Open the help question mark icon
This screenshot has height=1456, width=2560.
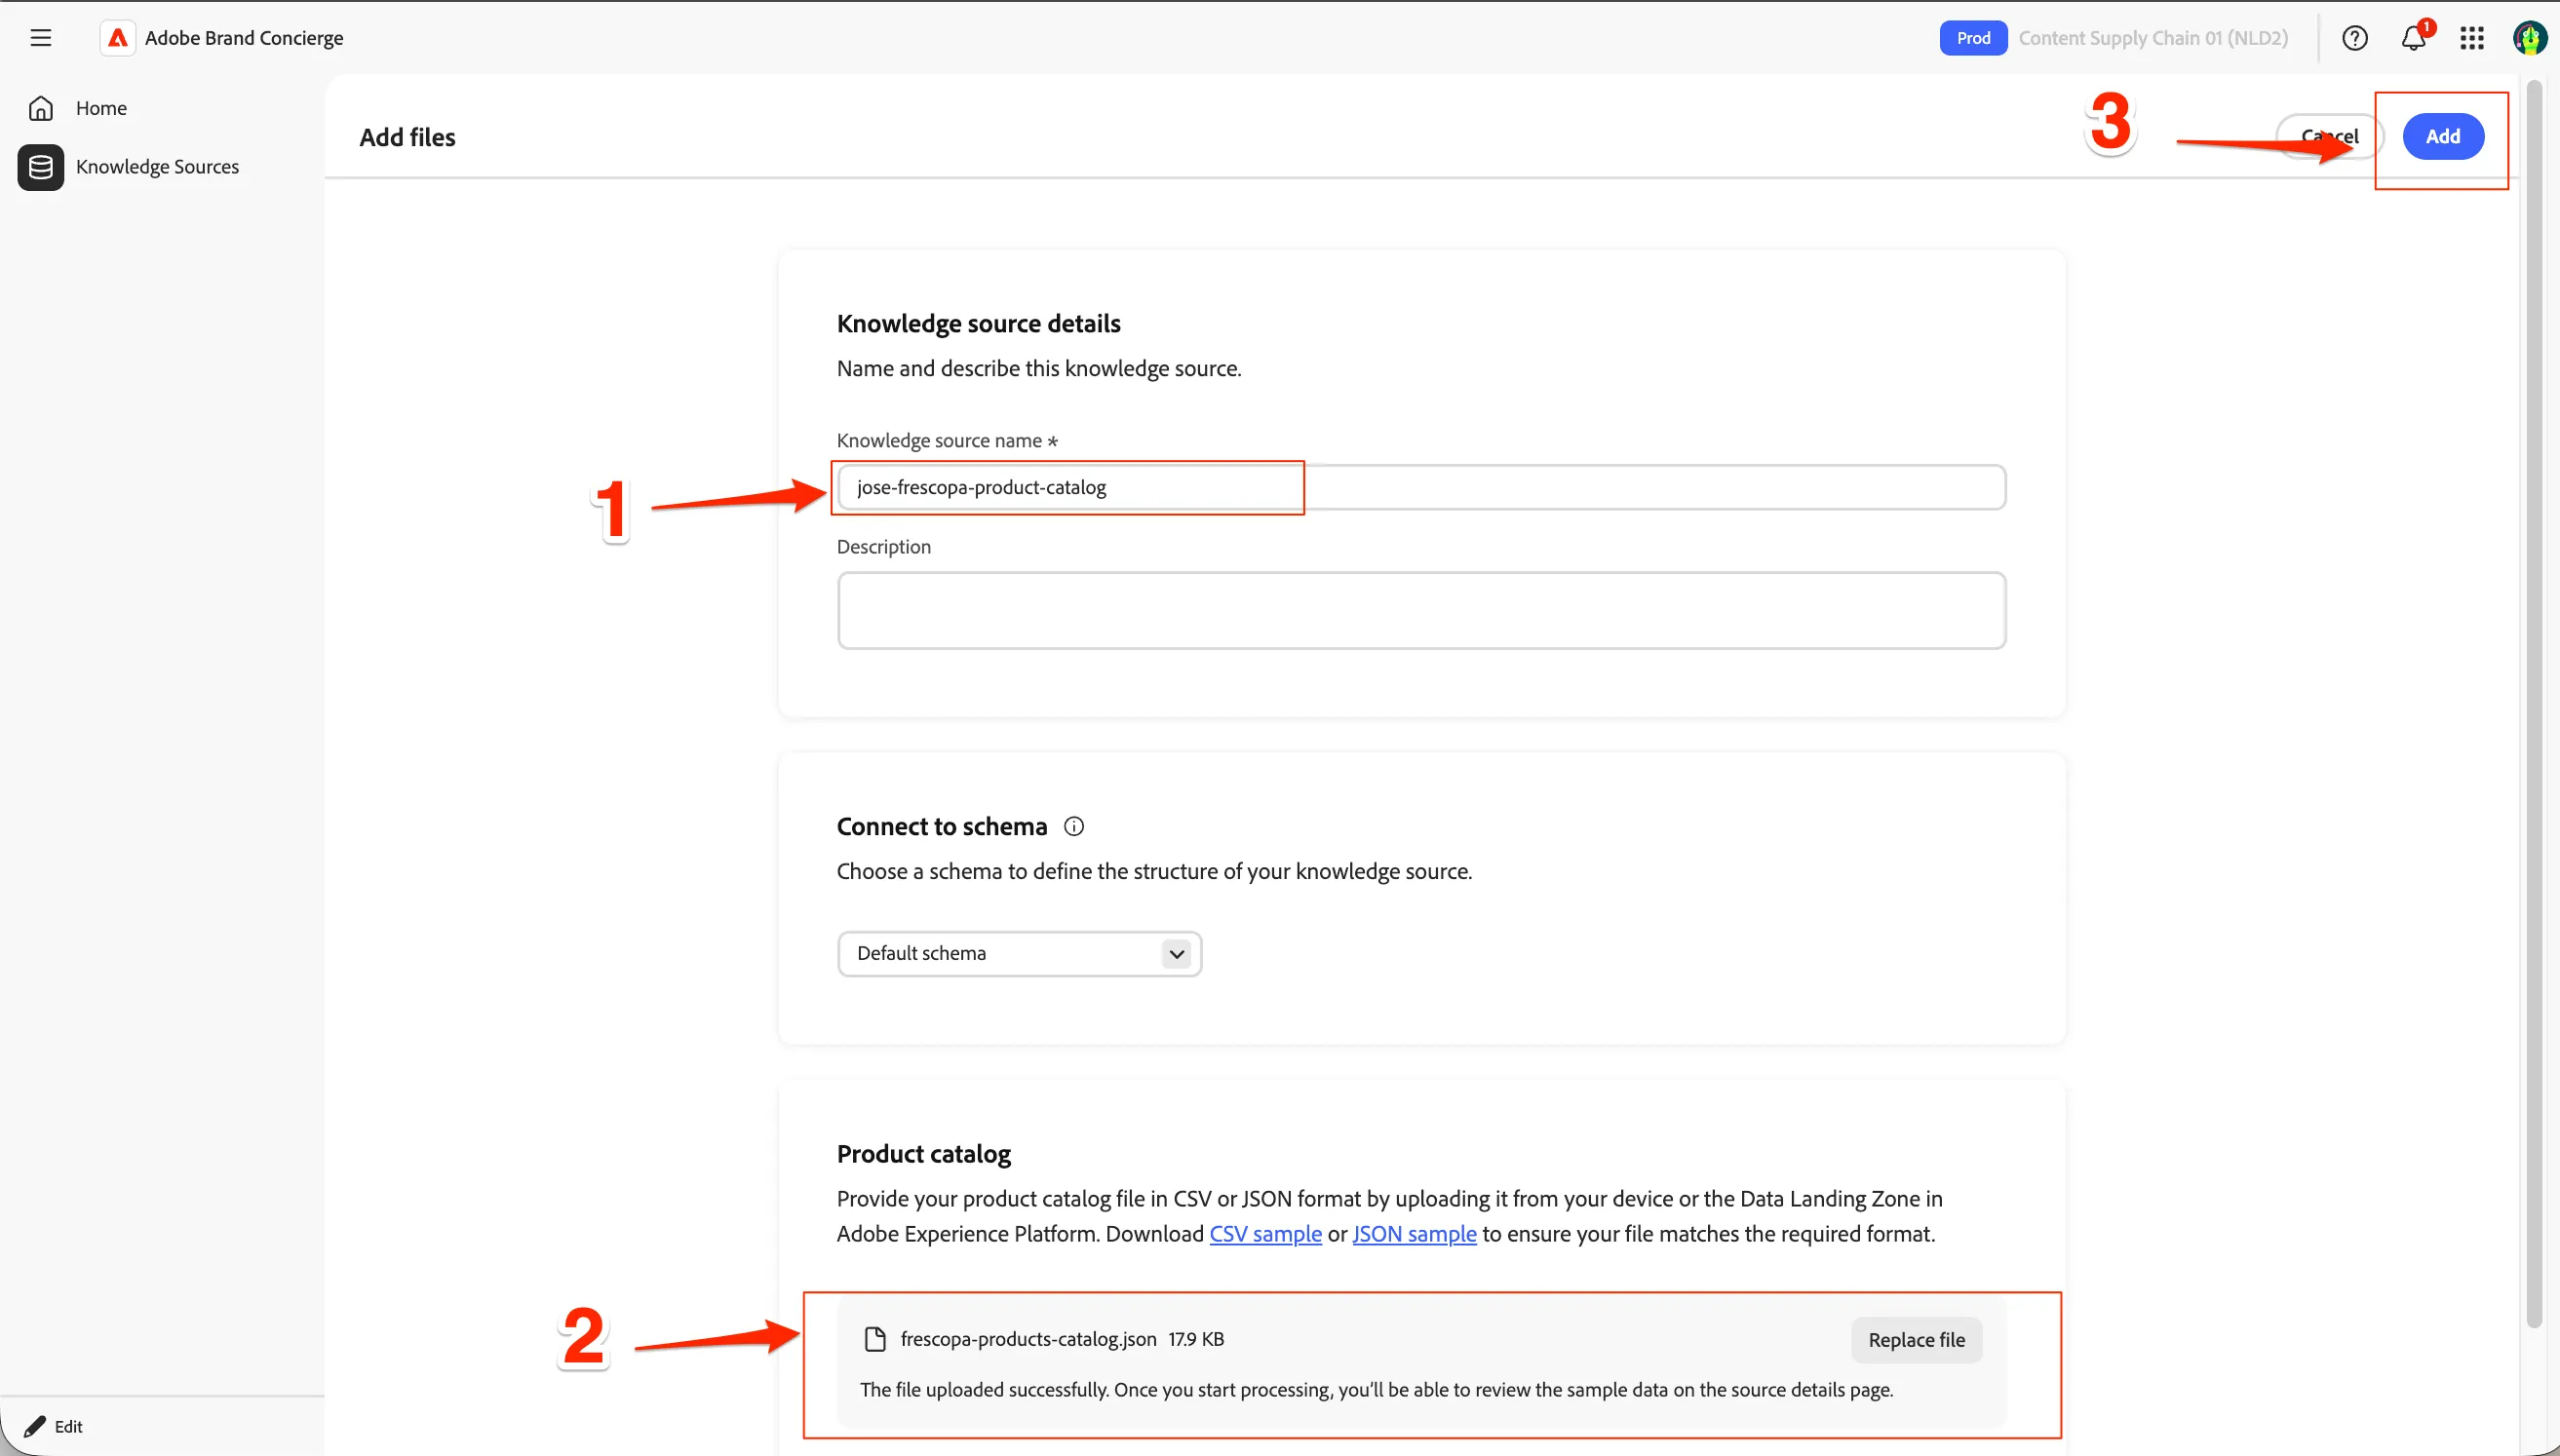pos(2354,38)
